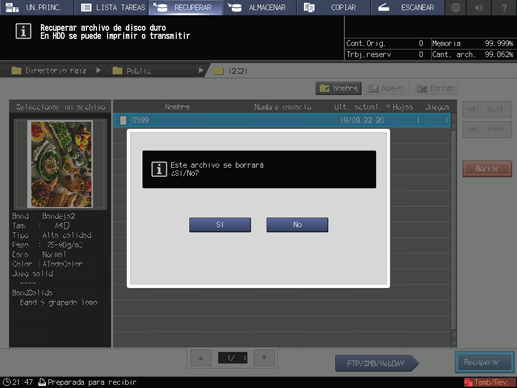Open the UN. PRINC. tab
This screenshot has width=517, height=388.
[x=36, y=7]
